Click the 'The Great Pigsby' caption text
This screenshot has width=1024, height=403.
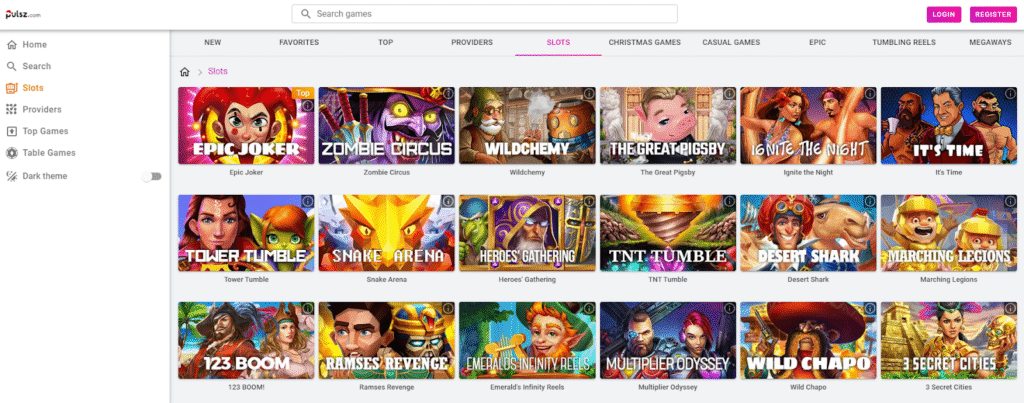point(667,172)
